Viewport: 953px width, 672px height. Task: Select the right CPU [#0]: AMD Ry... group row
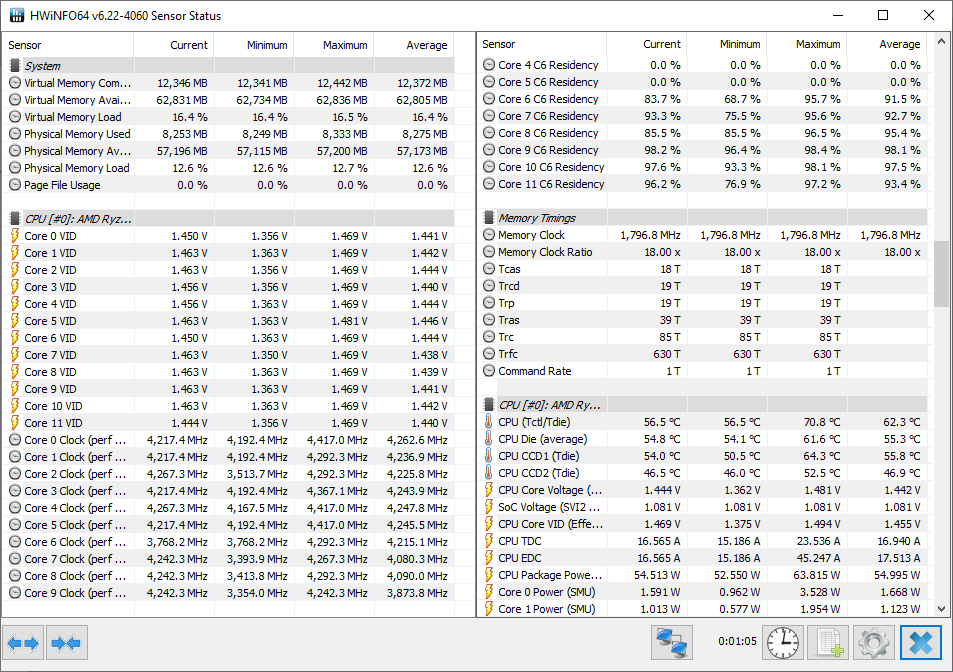pos(703,405)
